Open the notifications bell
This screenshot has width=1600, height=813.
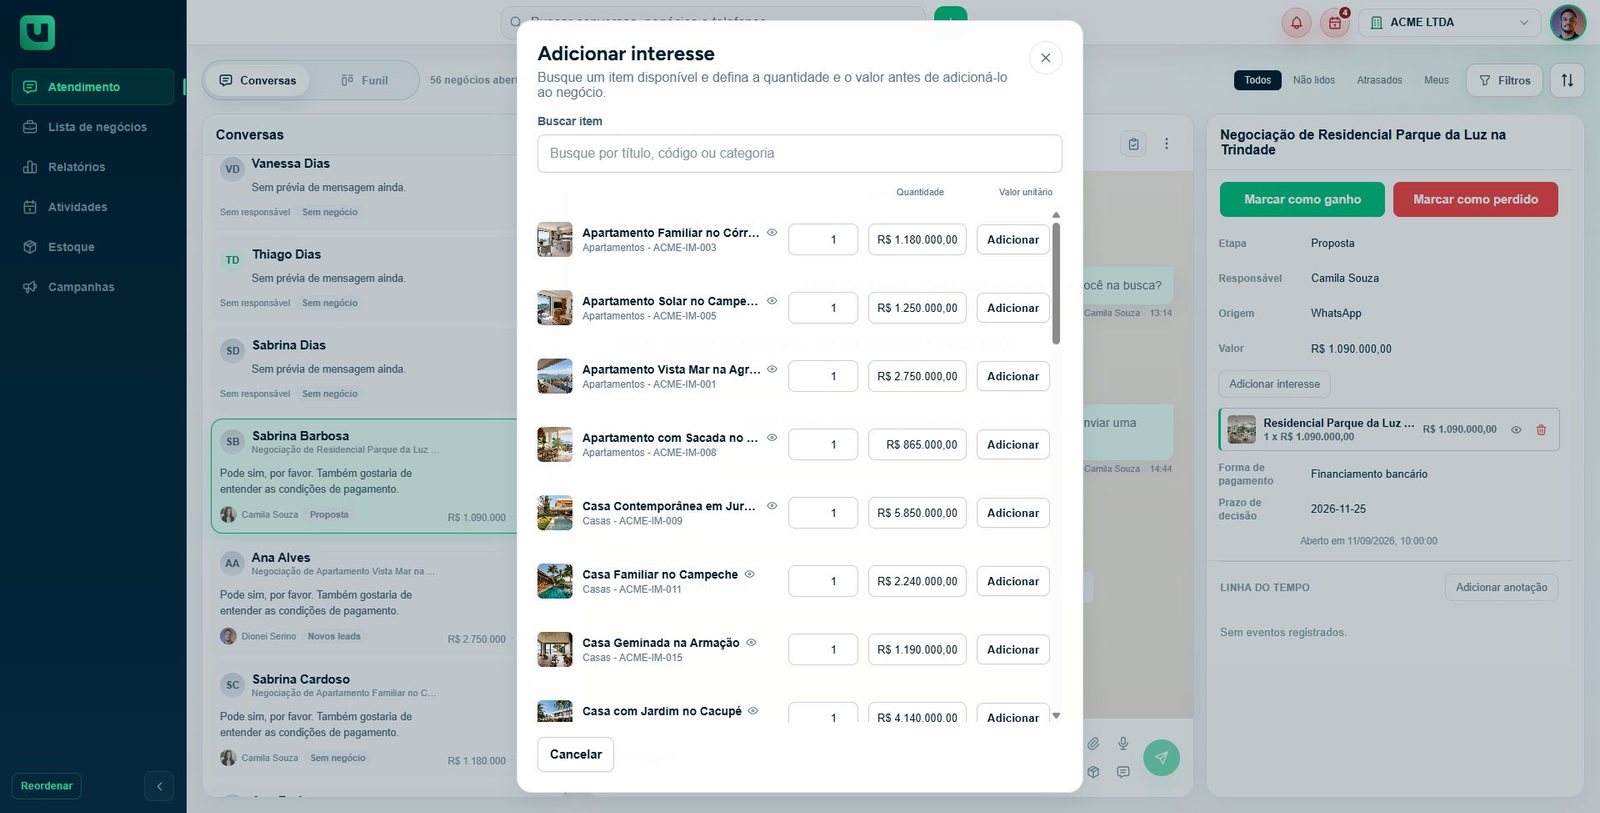click(1296, 23)
